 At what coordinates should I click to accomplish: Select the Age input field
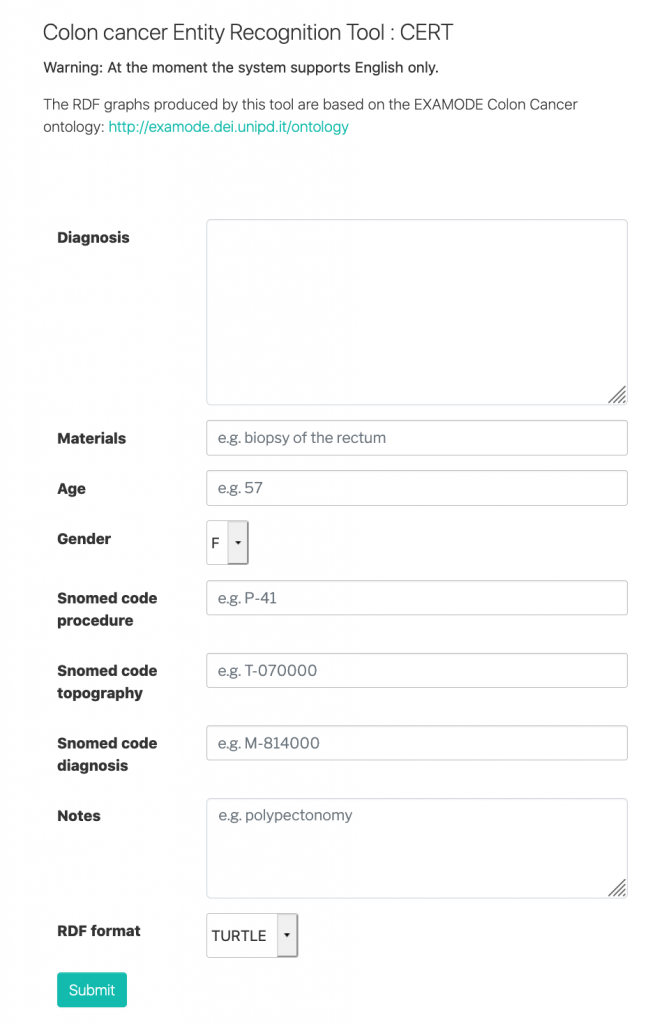[x=417, y=488]
